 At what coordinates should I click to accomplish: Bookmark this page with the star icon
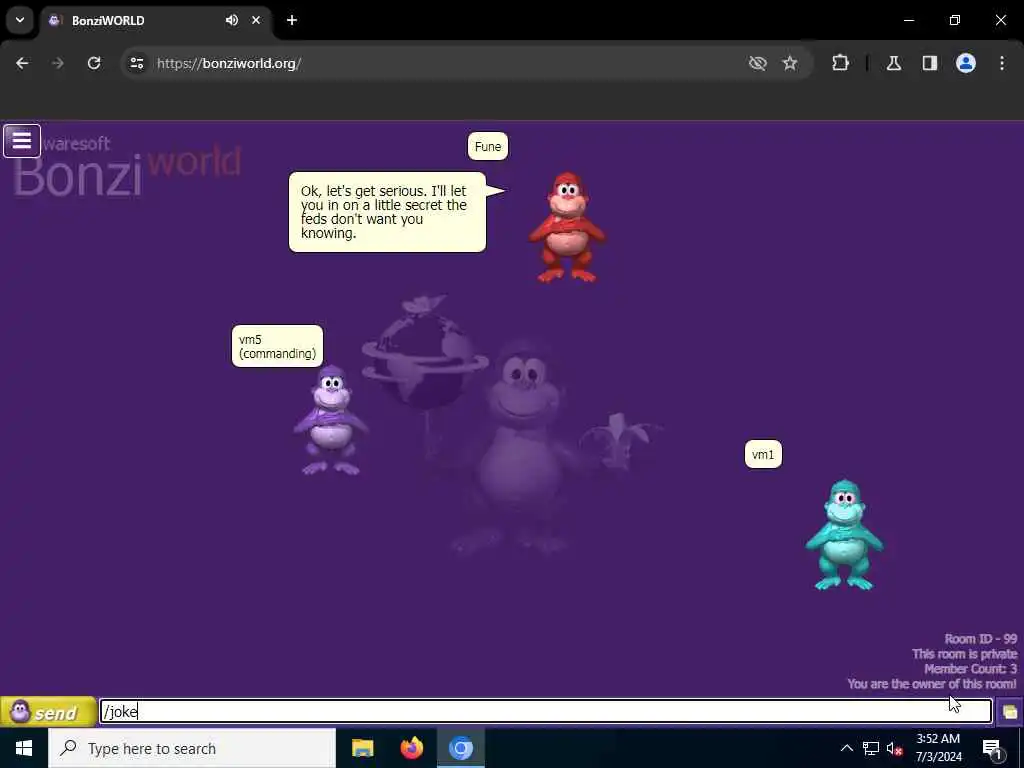790,63
